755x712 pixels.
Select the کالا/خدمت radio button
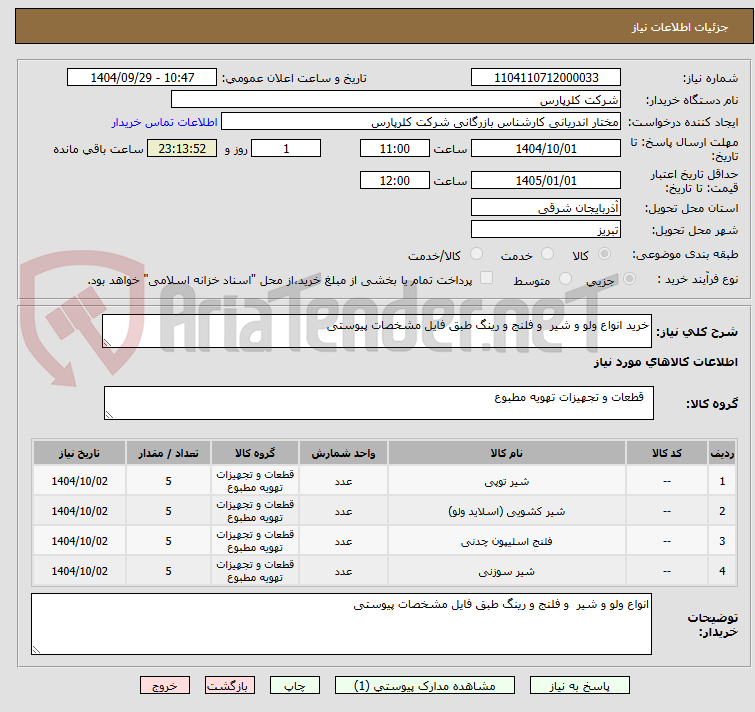(476, 254)
